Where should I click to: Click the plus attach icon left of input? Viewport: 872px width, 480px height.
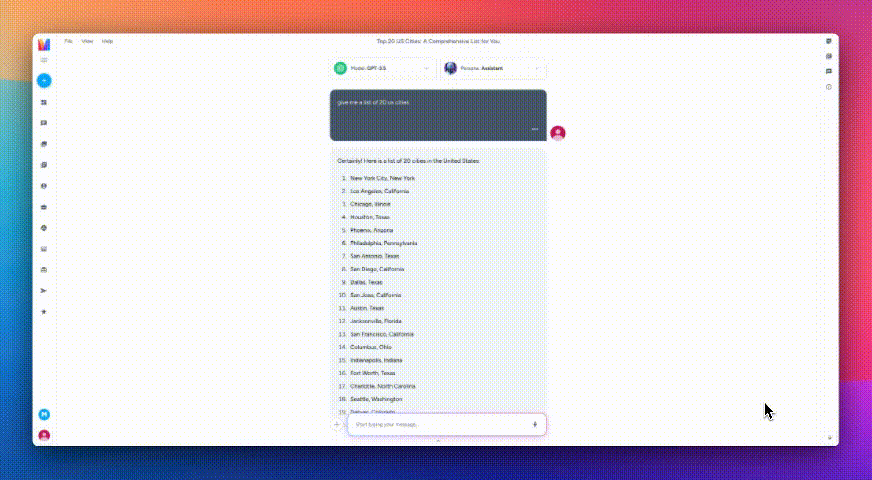pos(336,424)
